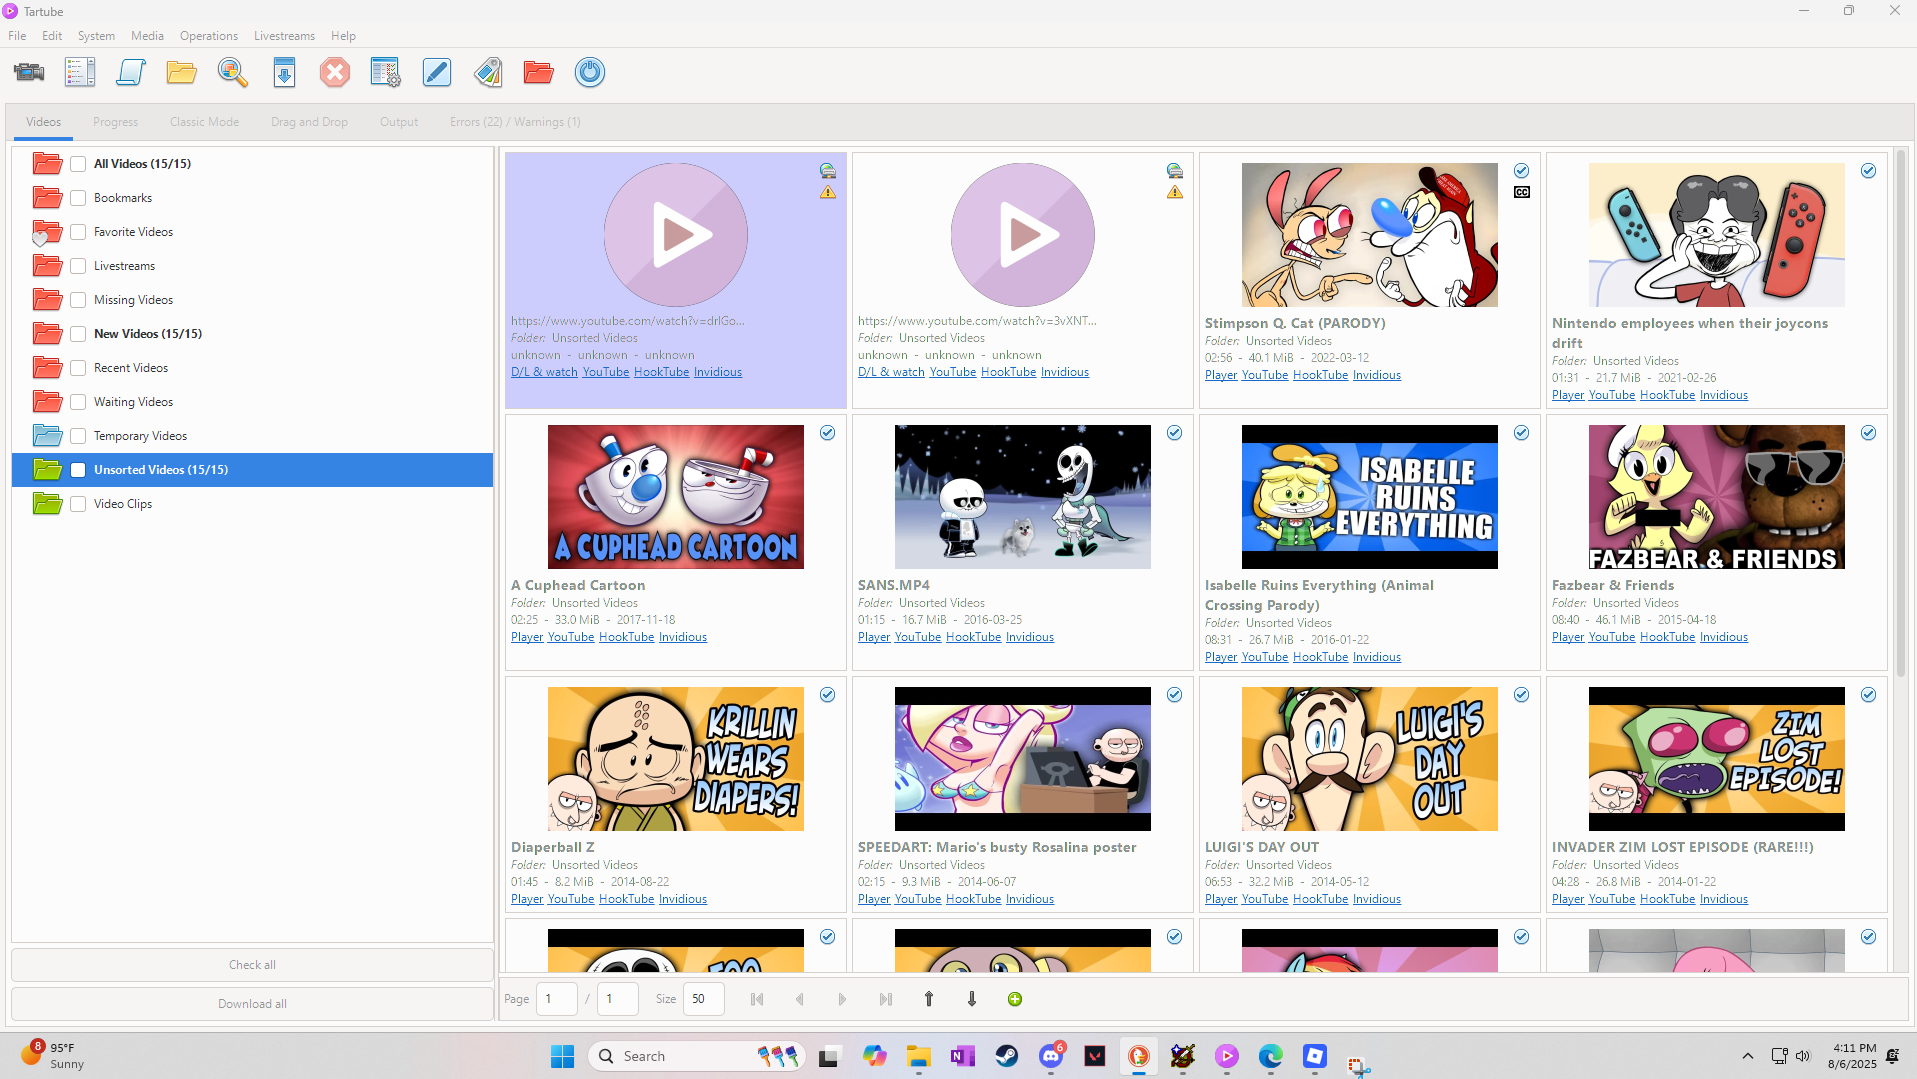Click the list-with-gear toolbar icon
This screenshot has width=1917, height=1079.
click(x=386, y=72)
